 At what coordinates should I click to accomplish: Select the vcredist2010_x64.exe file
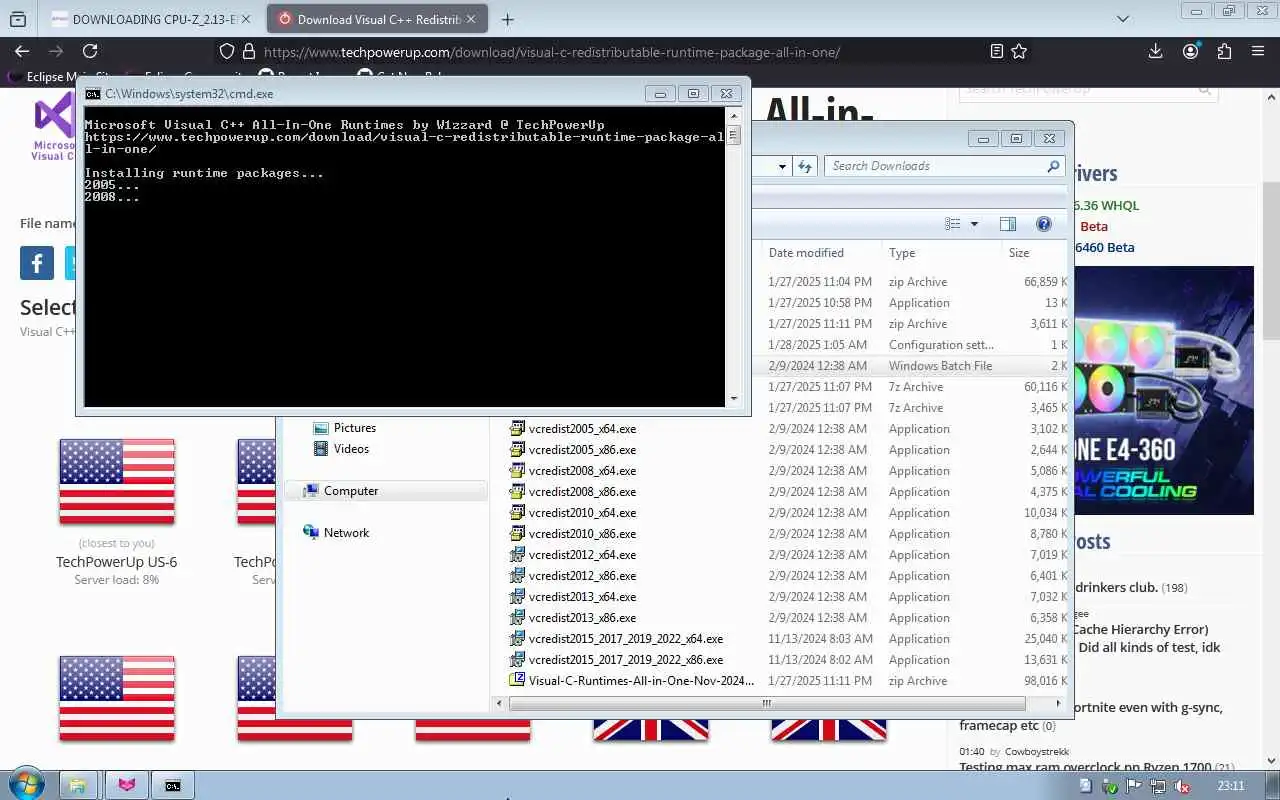[582, 513]
